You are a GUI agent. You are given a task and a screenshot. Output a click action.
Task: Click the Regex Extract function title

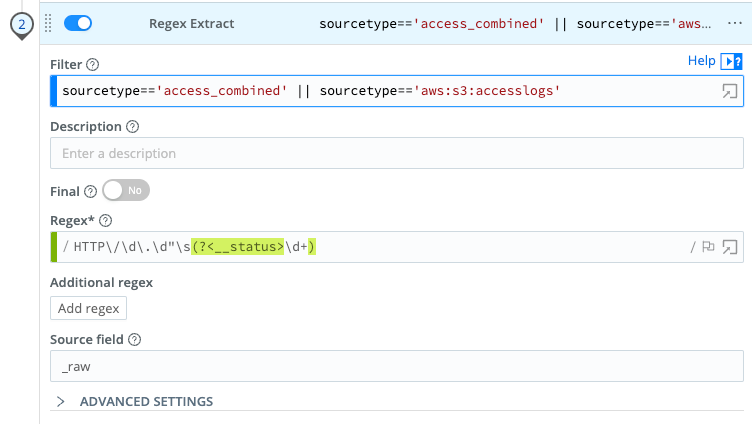tap(191, 24)
